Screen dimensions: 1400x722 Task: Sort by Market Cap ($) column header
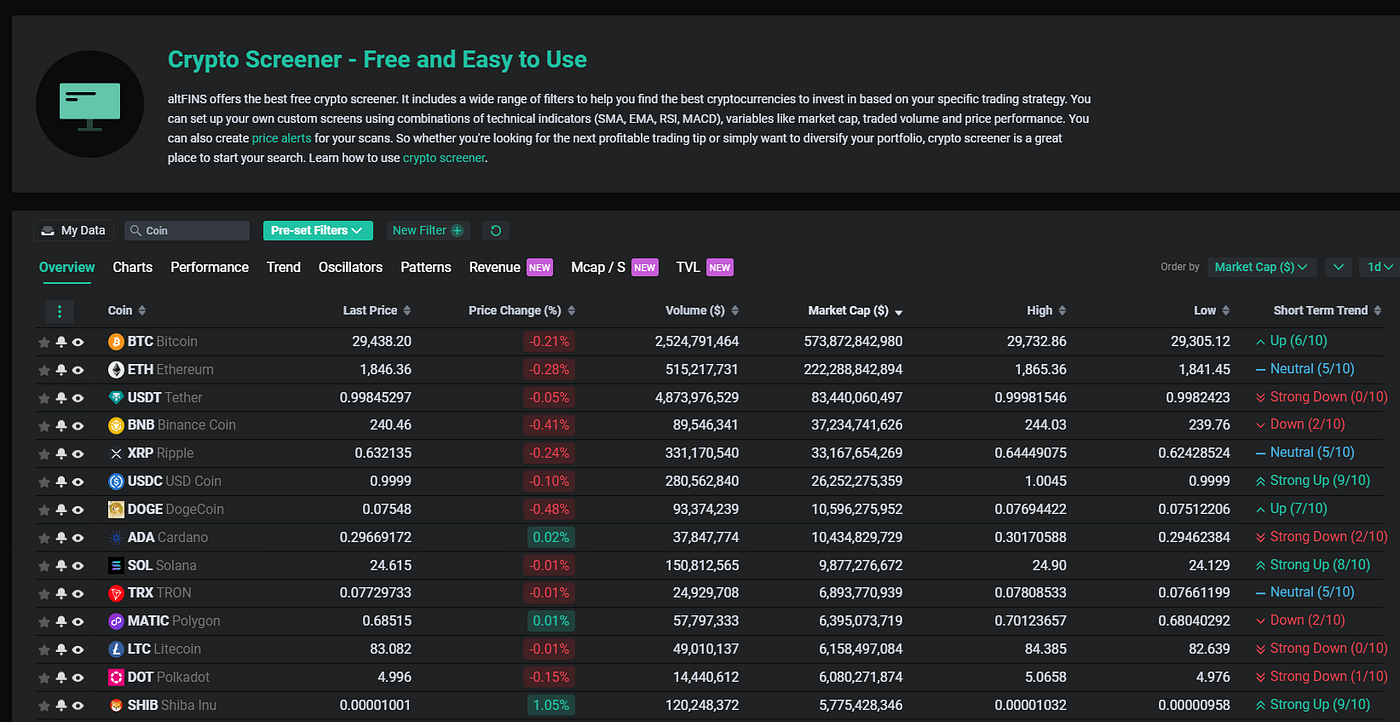point(856,311)
